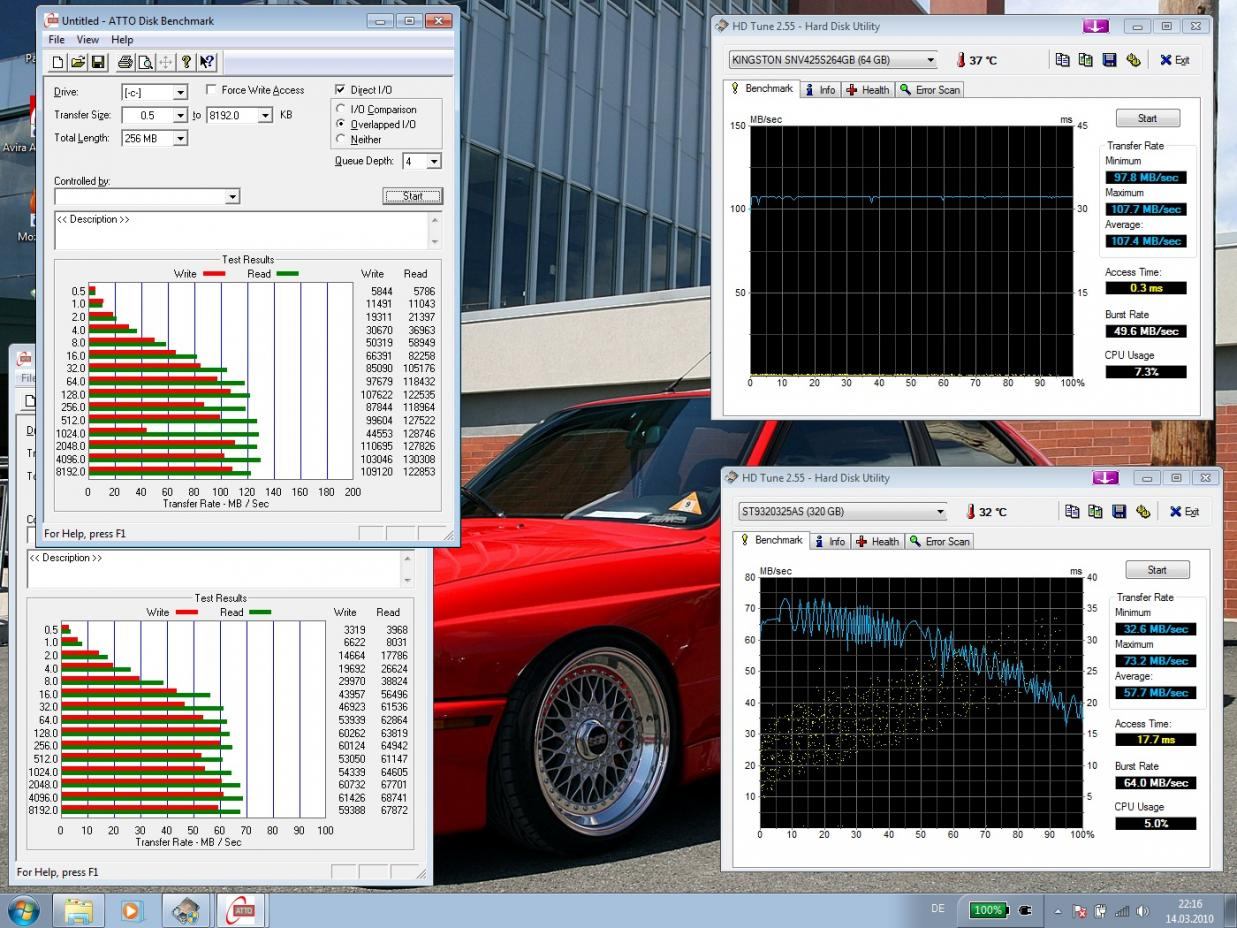Image resolution: width=1237 pixels, height=928 pixels.
Task: Switch to Error Scan tab in ST9320325AS window
Action: 939,542
